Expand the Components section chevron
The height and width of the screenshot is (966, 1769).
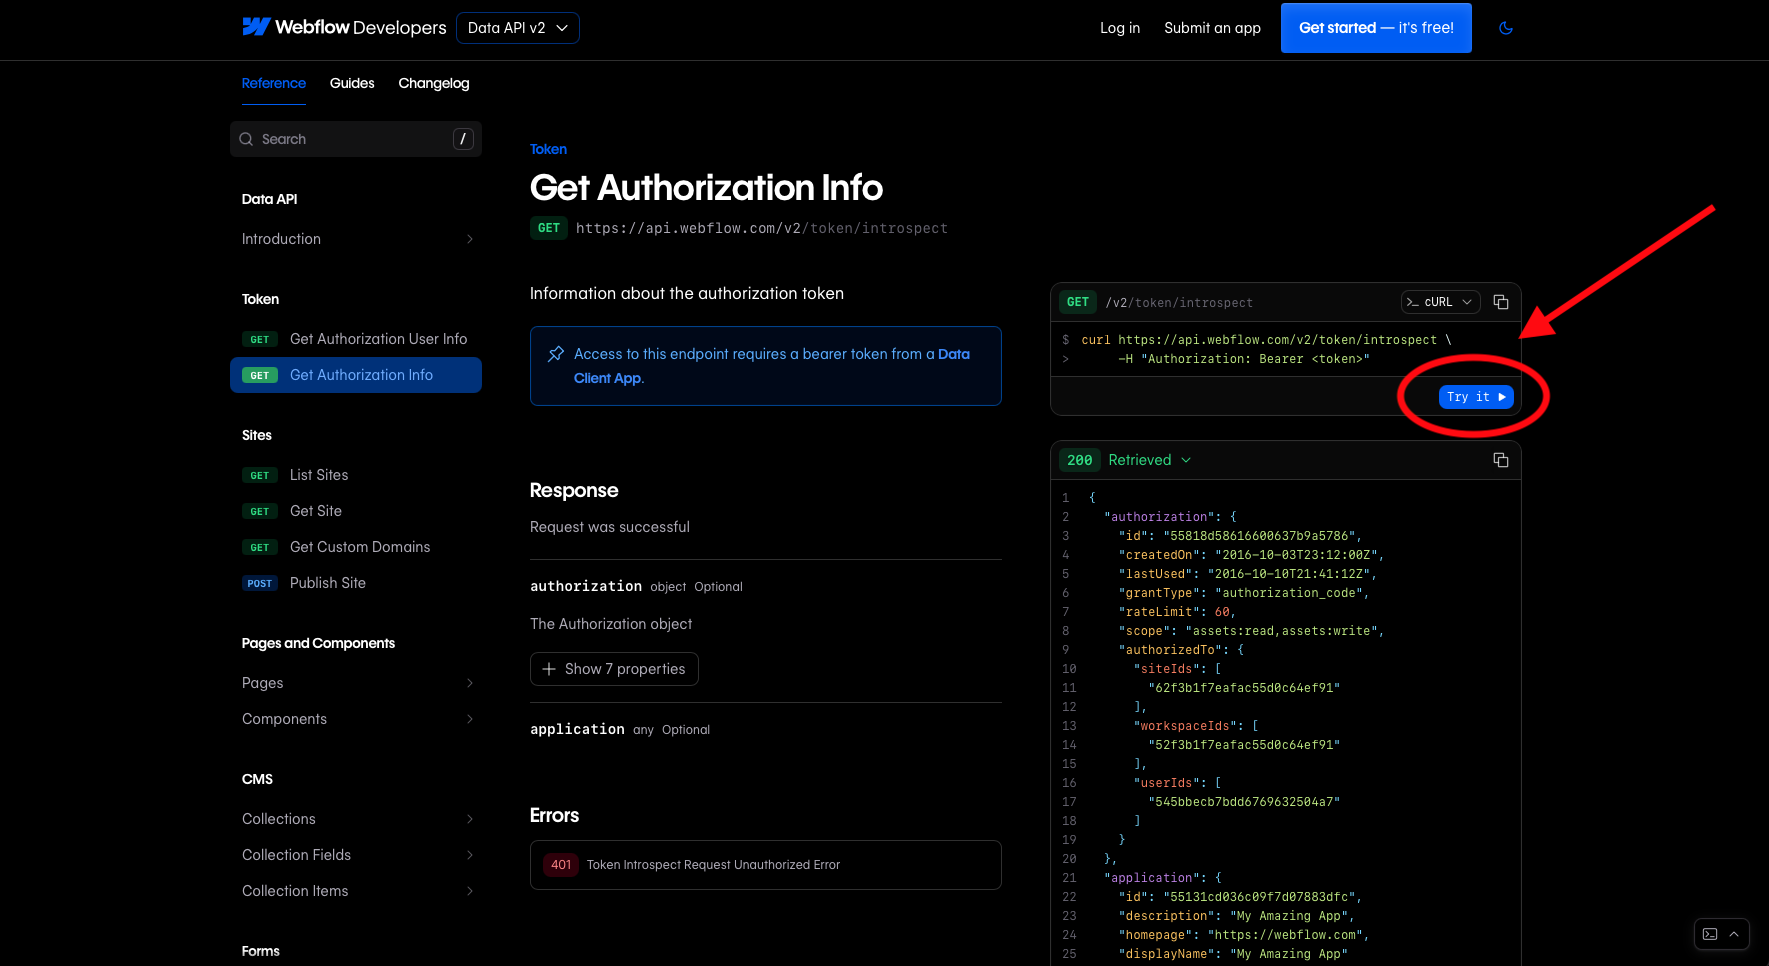coord(470,719)
